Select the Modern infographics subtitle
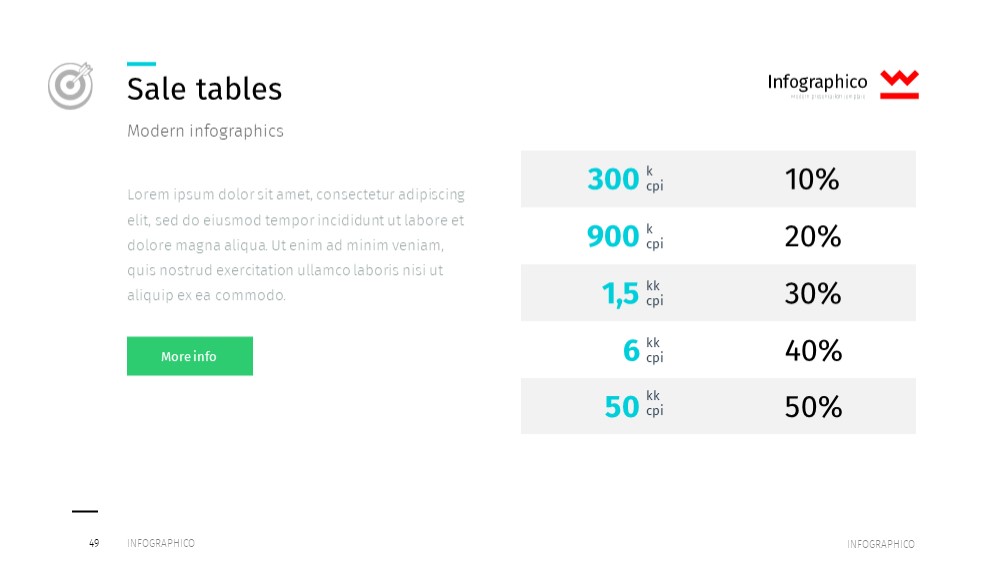This screenshot has height=562, width=1000. pyautogui.click(x=205, y=131)
